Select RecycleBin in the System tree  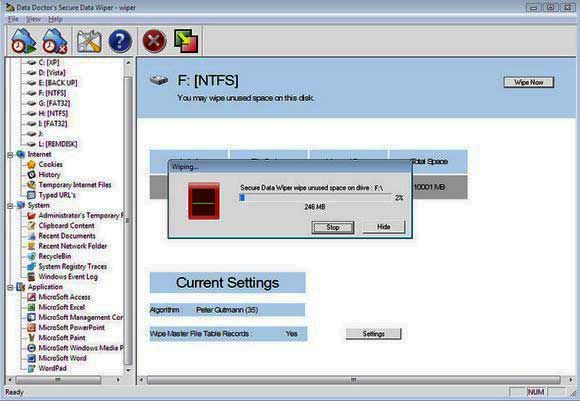coord(55,256)
